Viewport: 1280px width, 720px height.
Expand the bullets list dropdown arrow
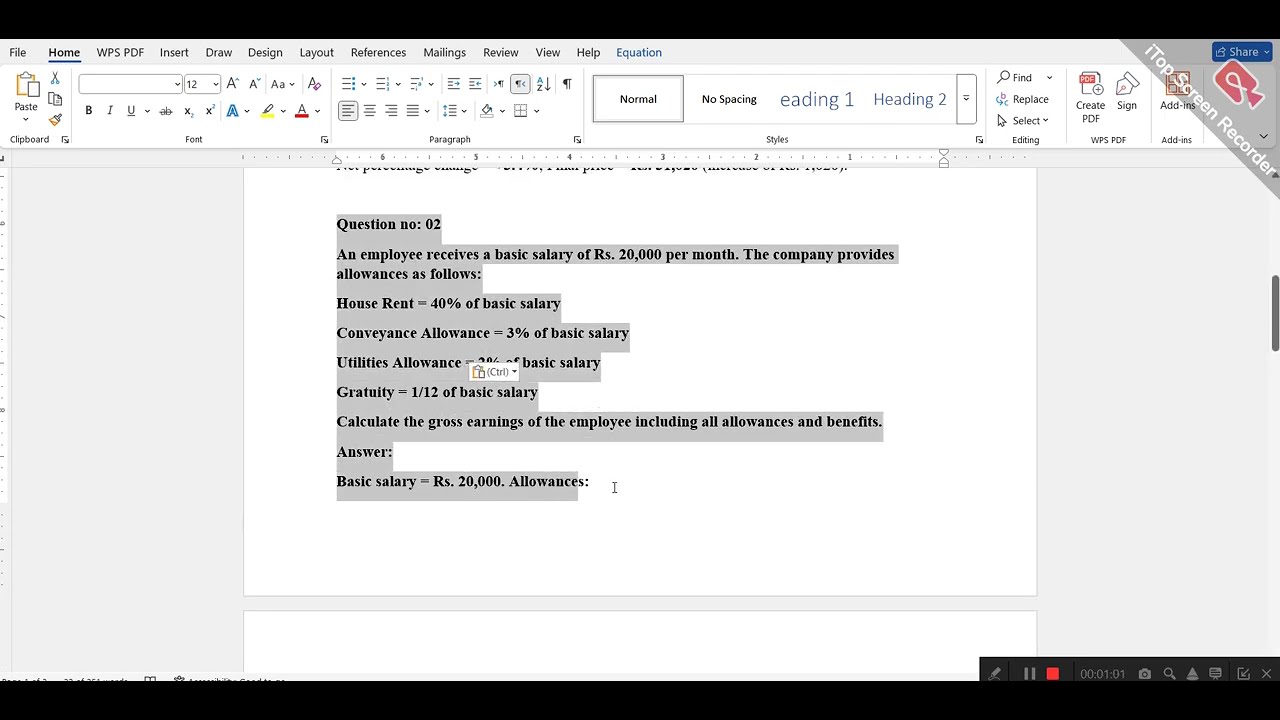[364, 84]
